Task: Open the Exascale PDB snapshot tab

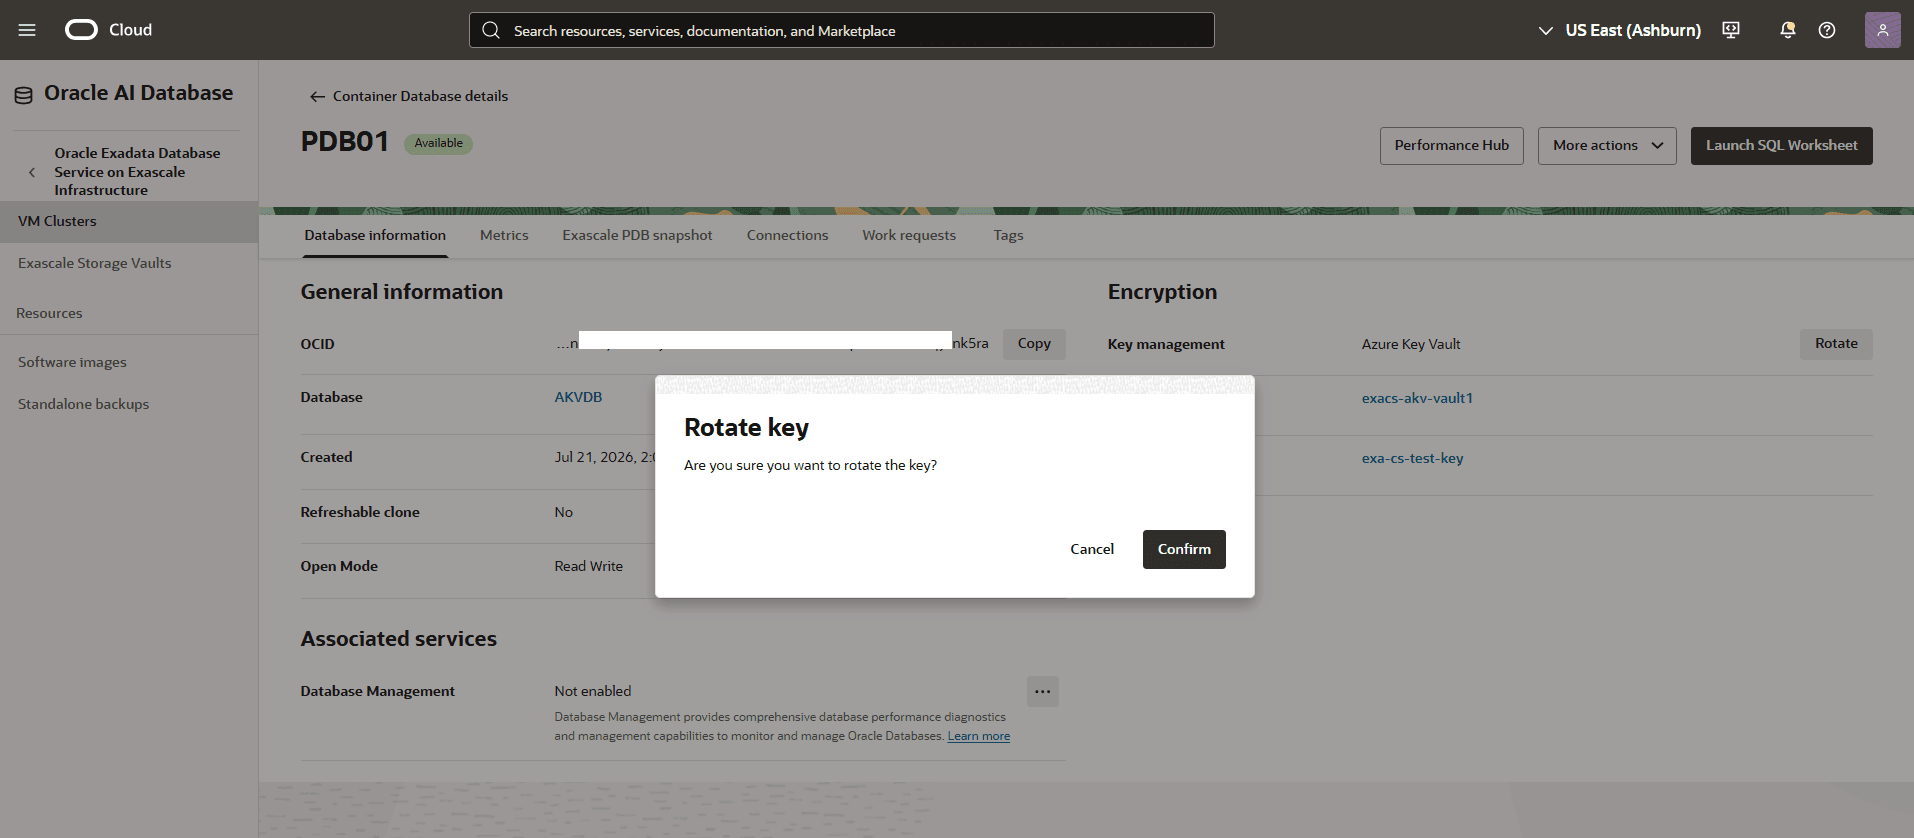Action: (637, 235)
